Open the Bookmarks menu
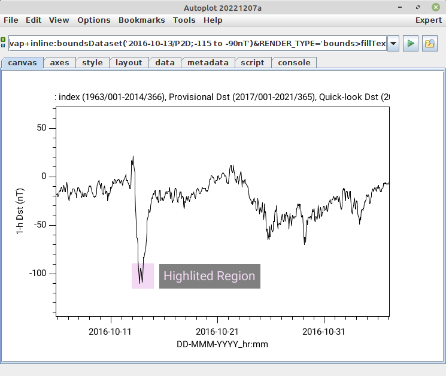Viewport: 446px width, 376px height. (x=142, y=20)
